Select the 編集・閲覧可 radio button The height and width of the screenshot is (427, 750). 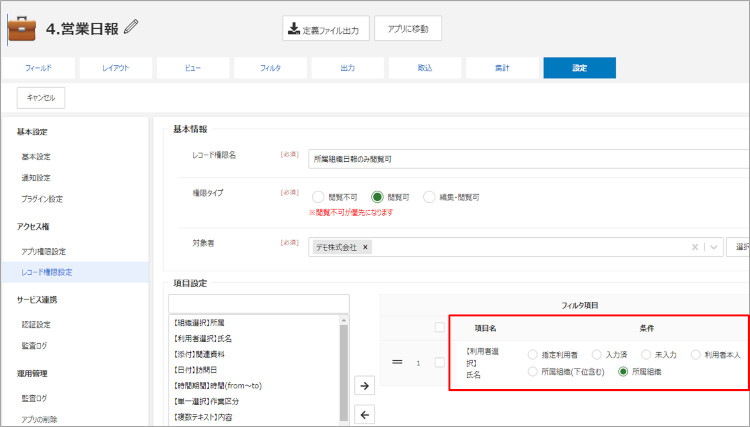(429, 197)
